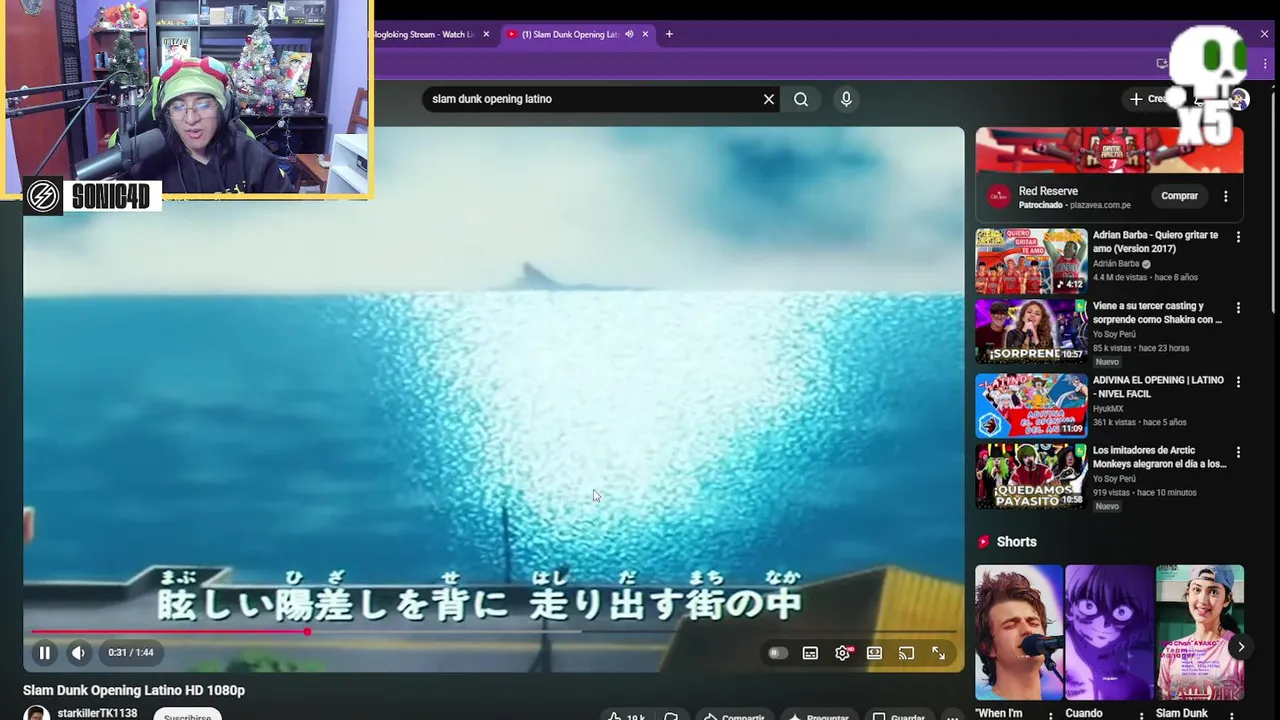The height and width of the screenshot is (720, 1280).
Task: Open the ADIVINA EL OPENING LATINO video
Action: 1031,405
